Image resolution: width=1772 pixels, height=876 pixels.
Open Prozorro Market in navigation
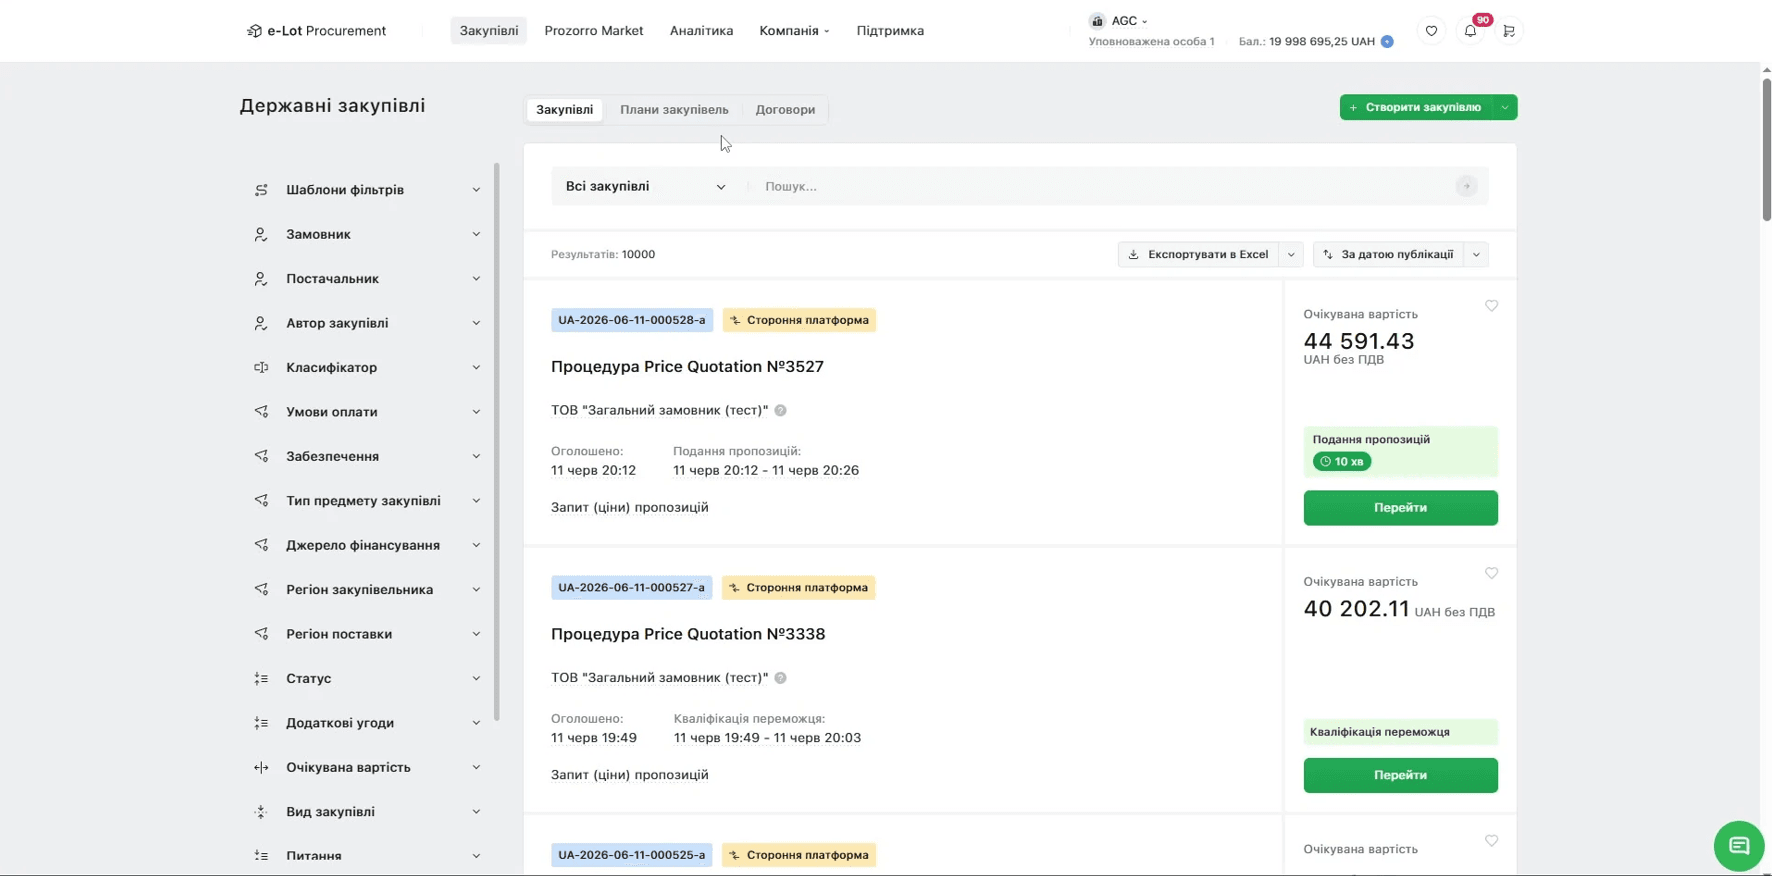pos(594,31)
